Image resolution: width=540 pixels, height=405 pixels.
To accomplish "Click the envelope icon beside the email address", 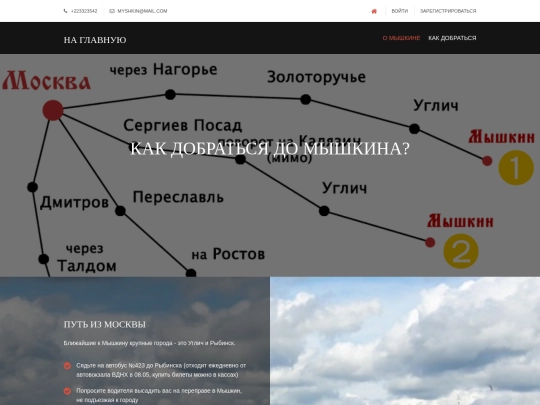I will (x=112, y=11).
